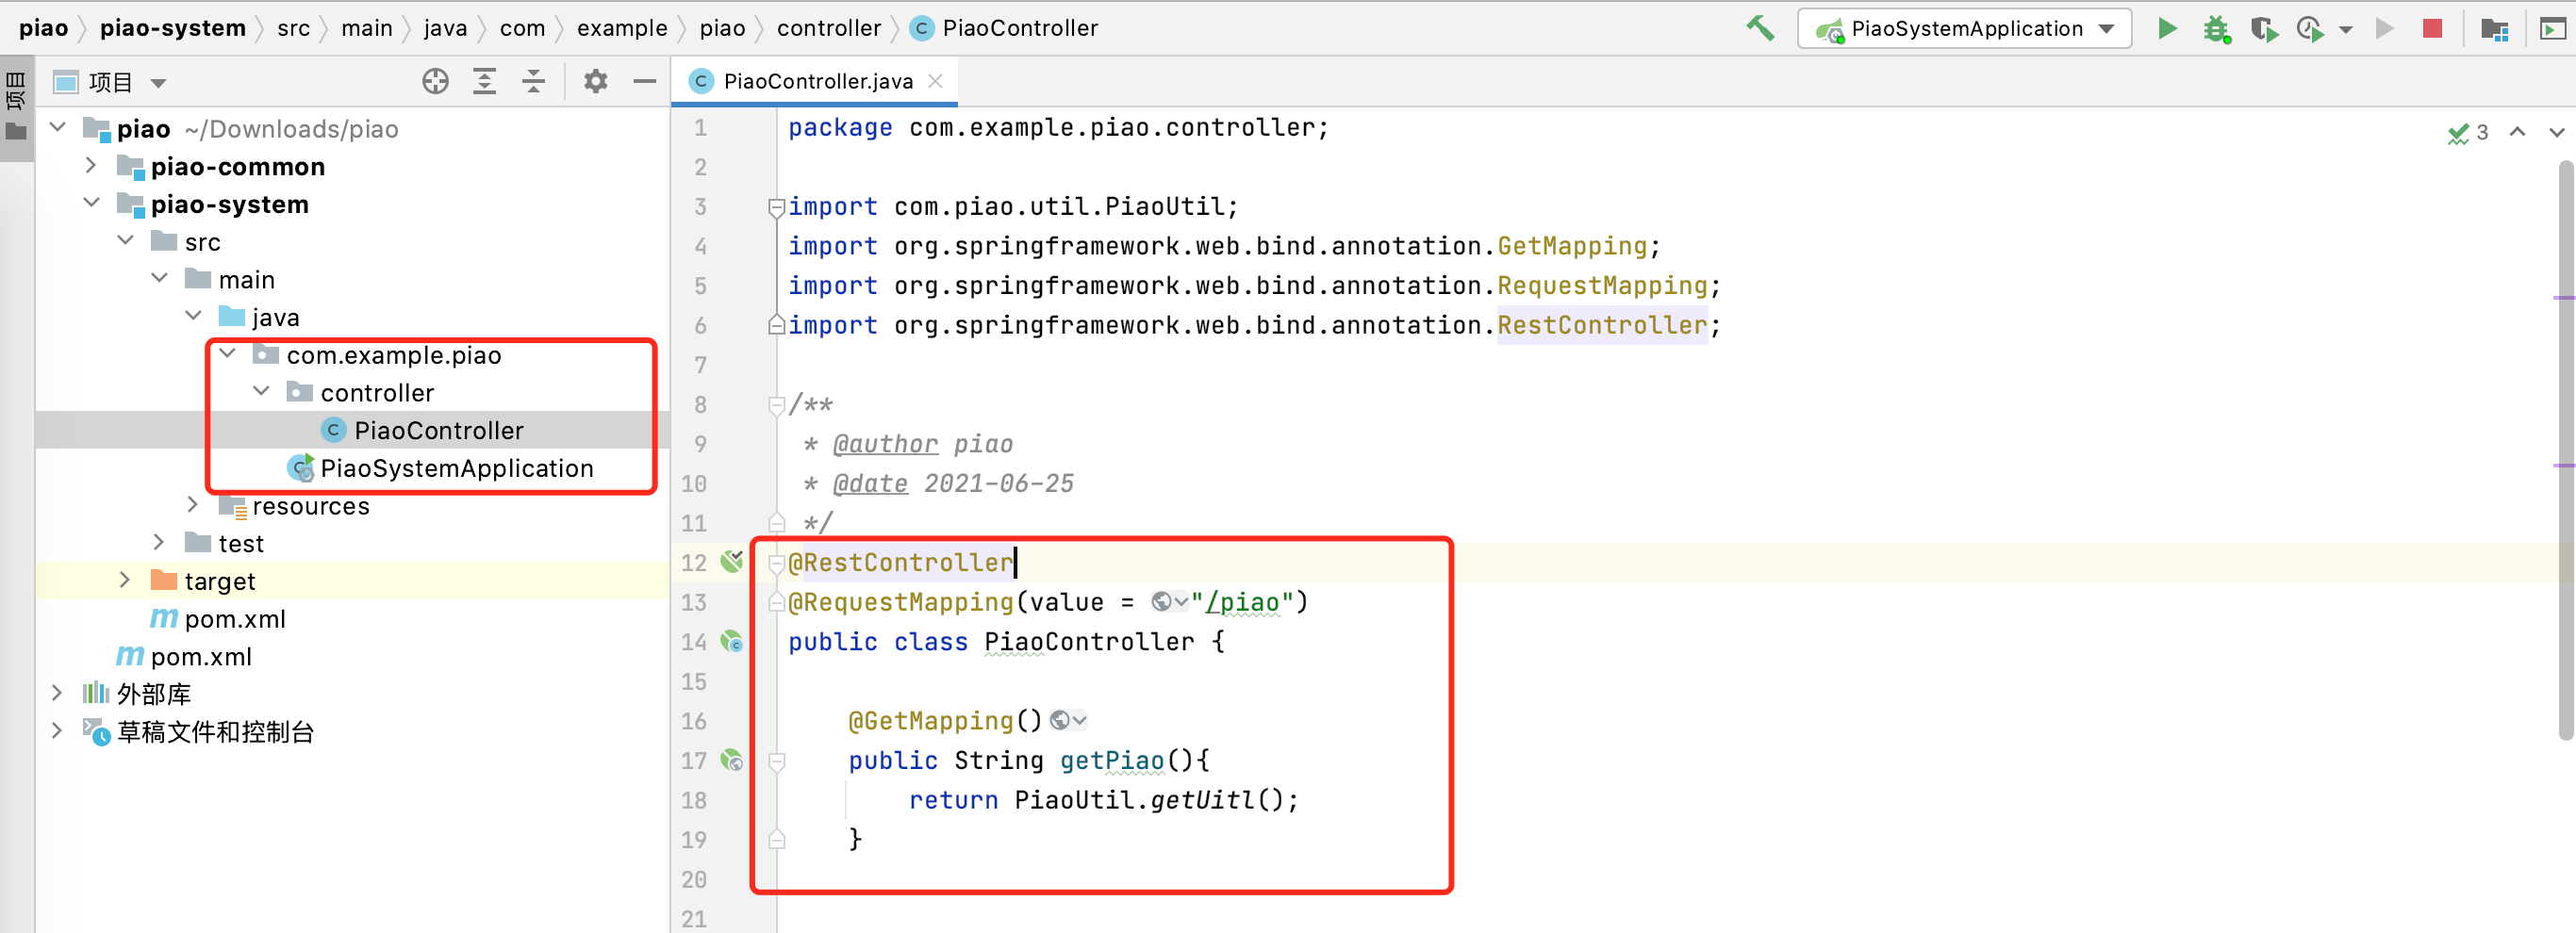The image size is (2576, 933).
Task: Expand 草稿文件和控制台 scratches node
Action: (58, 730)
